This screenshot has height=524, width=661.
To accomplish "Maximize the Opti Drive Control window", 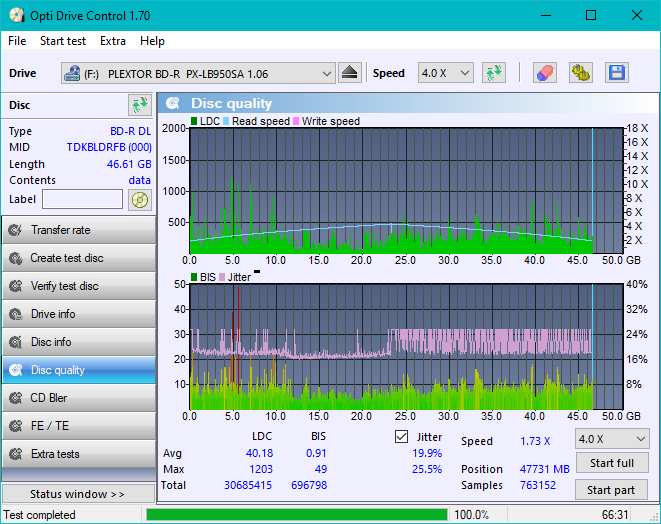I will pyautogui.click(x=591, y=15).
